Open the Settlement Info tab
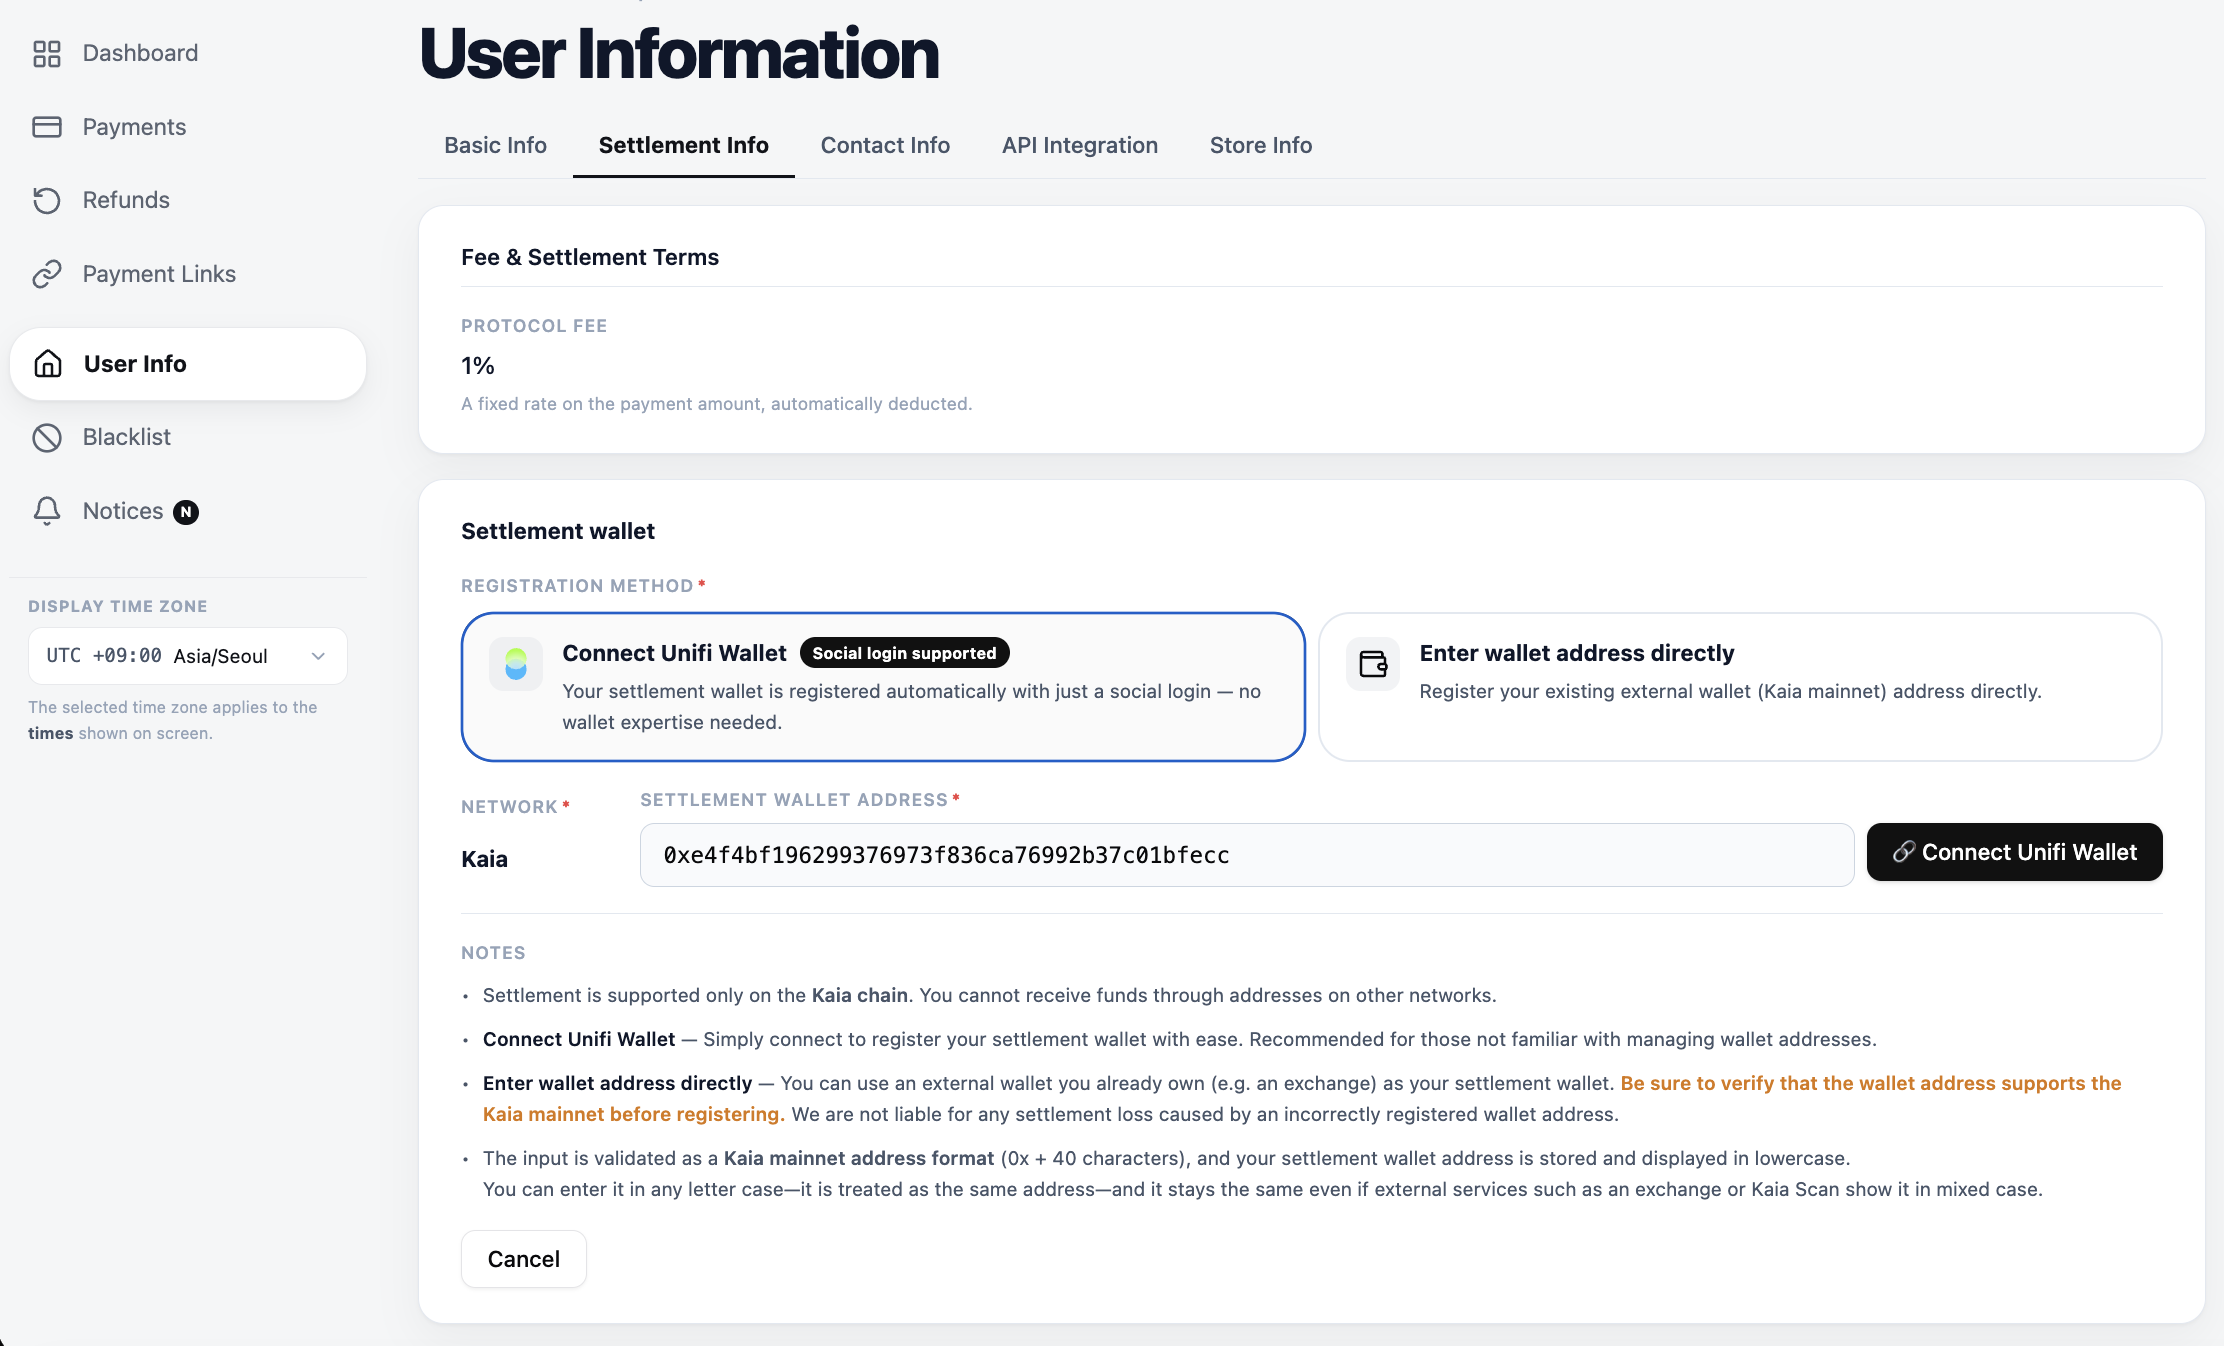This screenshot has width=2224, height=1346. pyautogui.click(x=684, y=145)
